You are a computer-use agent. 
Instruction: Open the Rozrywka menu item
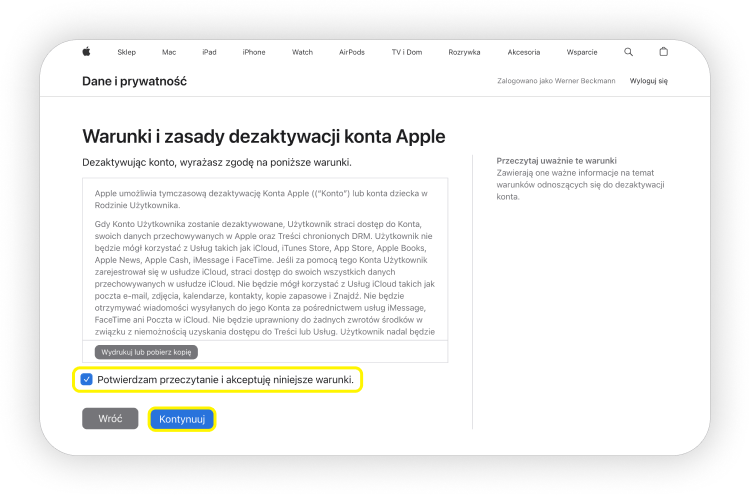(x=464, y=52)
